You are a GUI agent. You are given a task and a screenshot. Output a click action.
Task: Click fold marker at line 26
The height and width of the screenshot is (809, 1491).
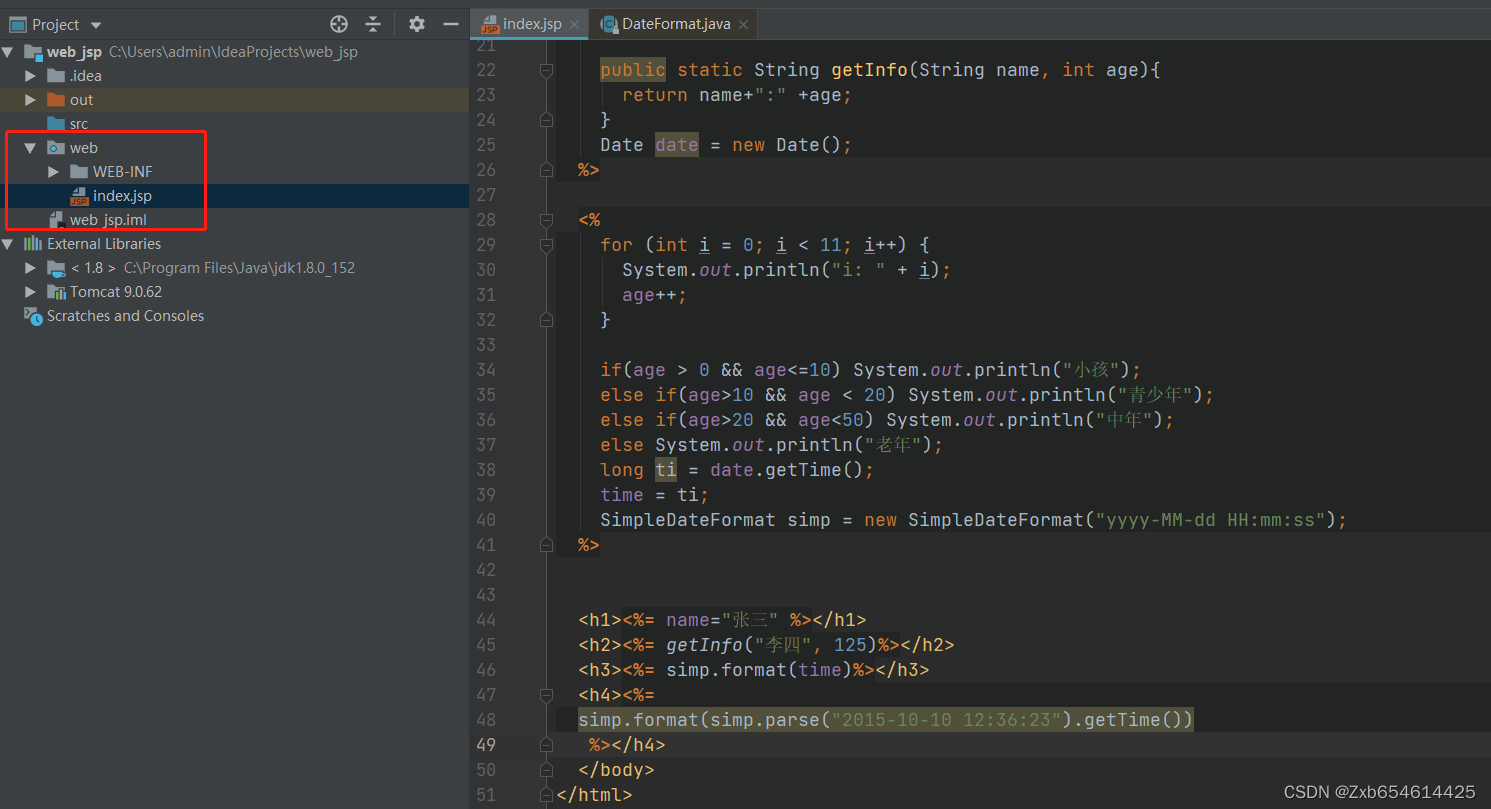pos(546,170)
